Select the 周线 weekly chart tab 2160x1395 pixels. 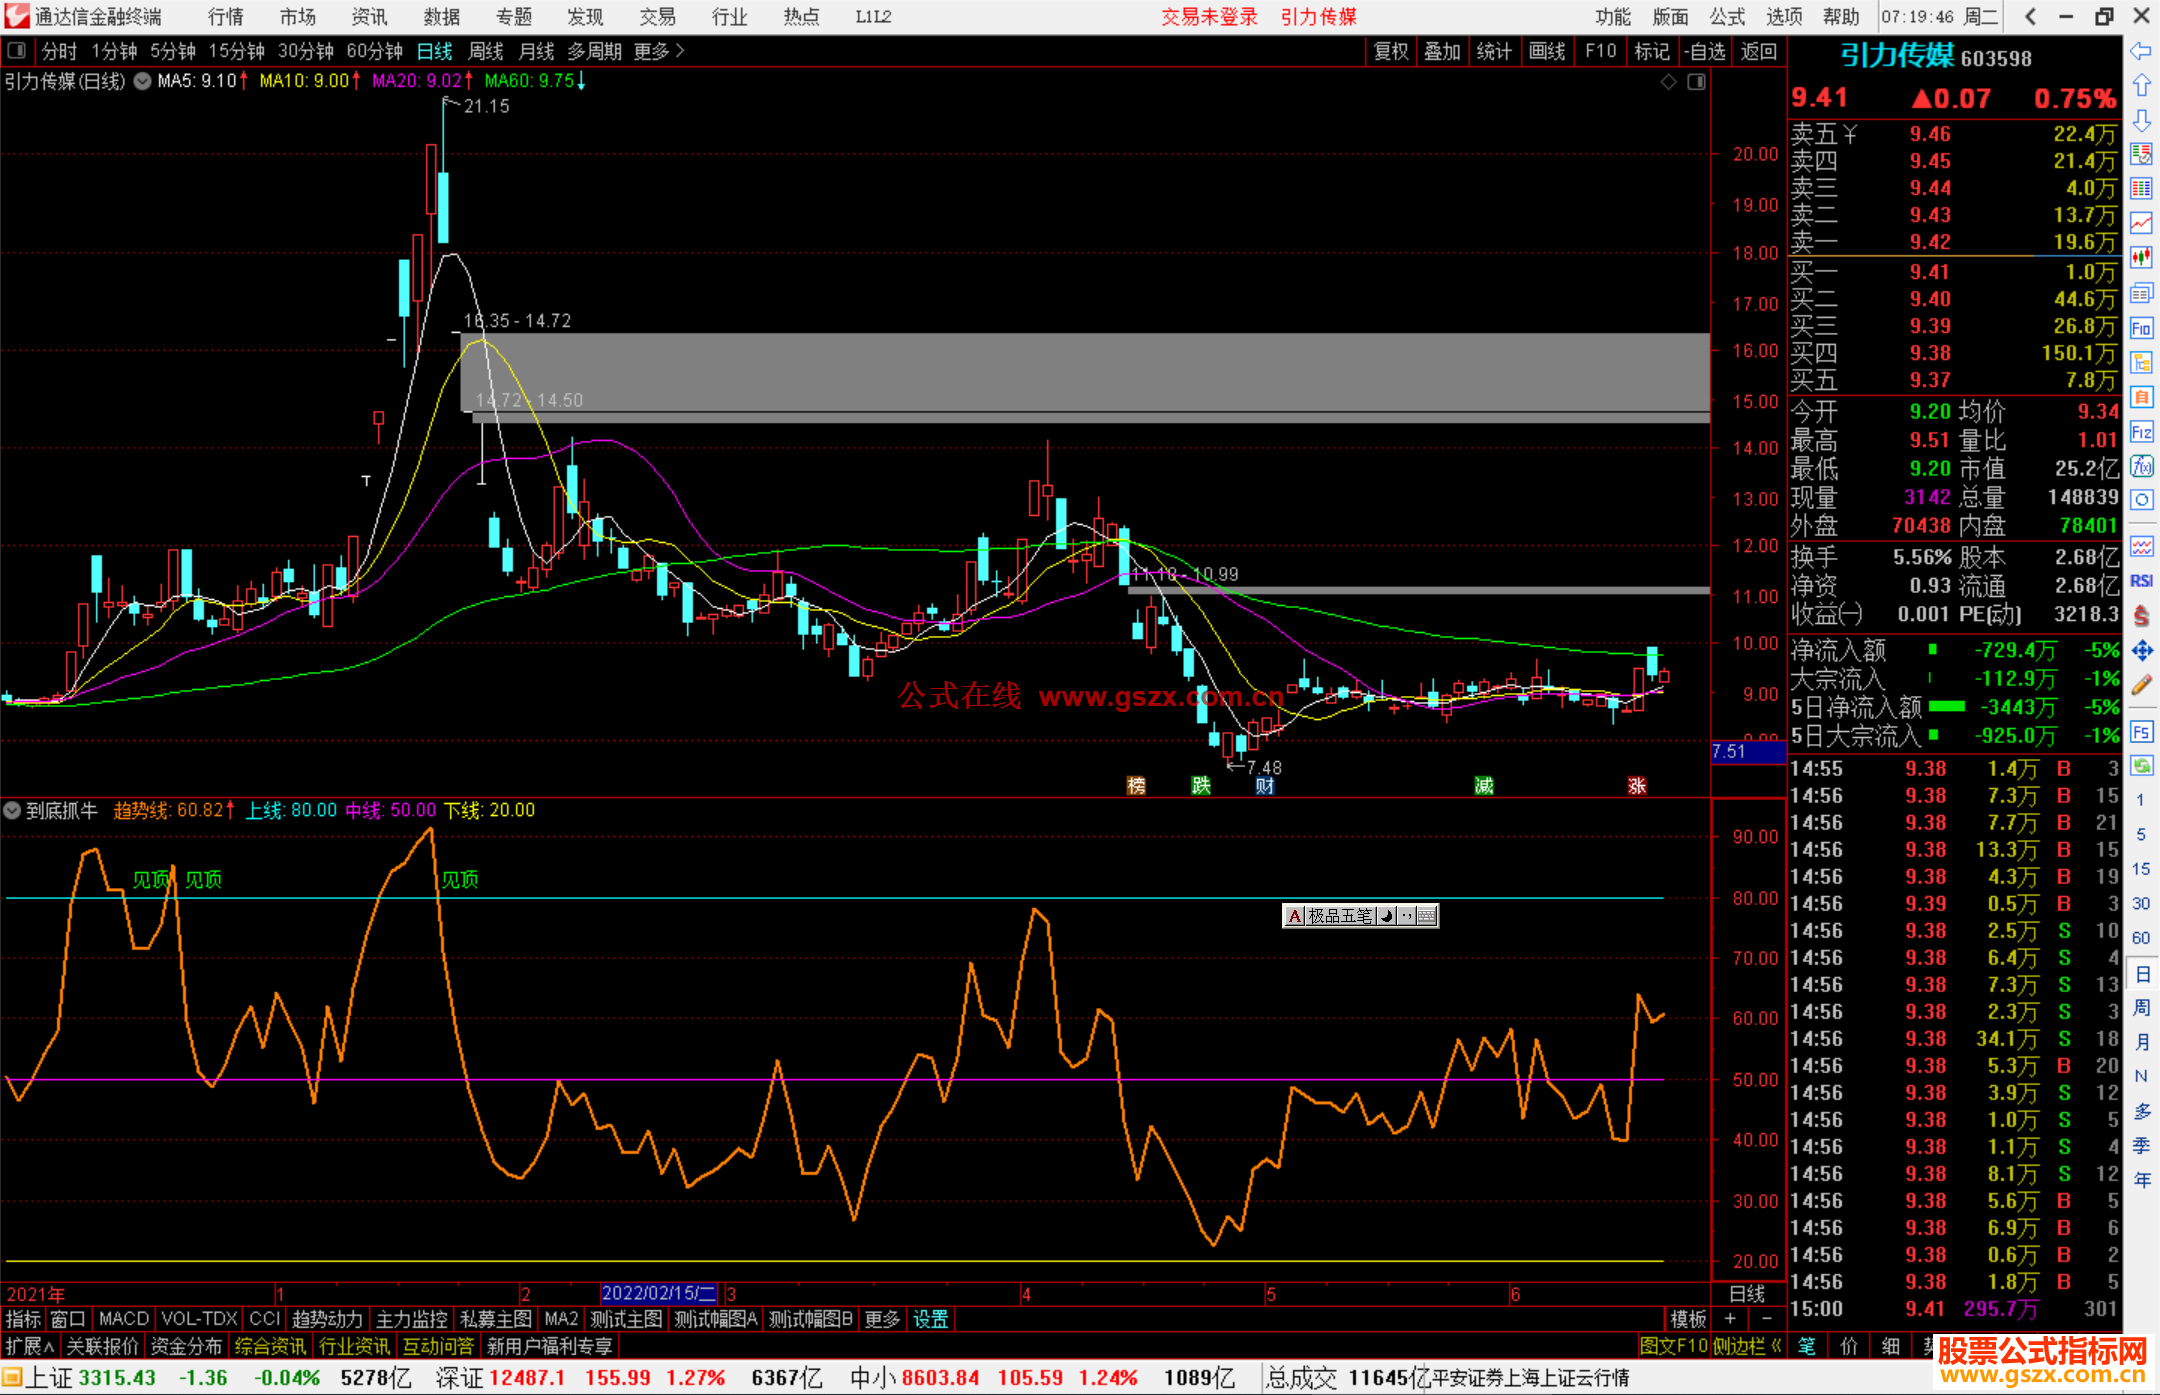tap(486, 51)
